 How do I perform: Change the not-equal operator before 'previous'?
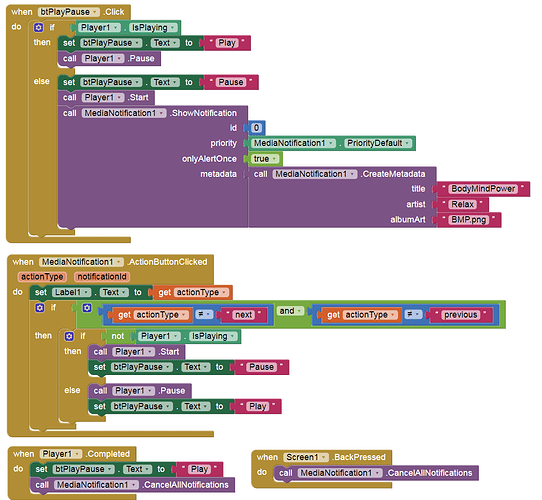coord(413,314)
